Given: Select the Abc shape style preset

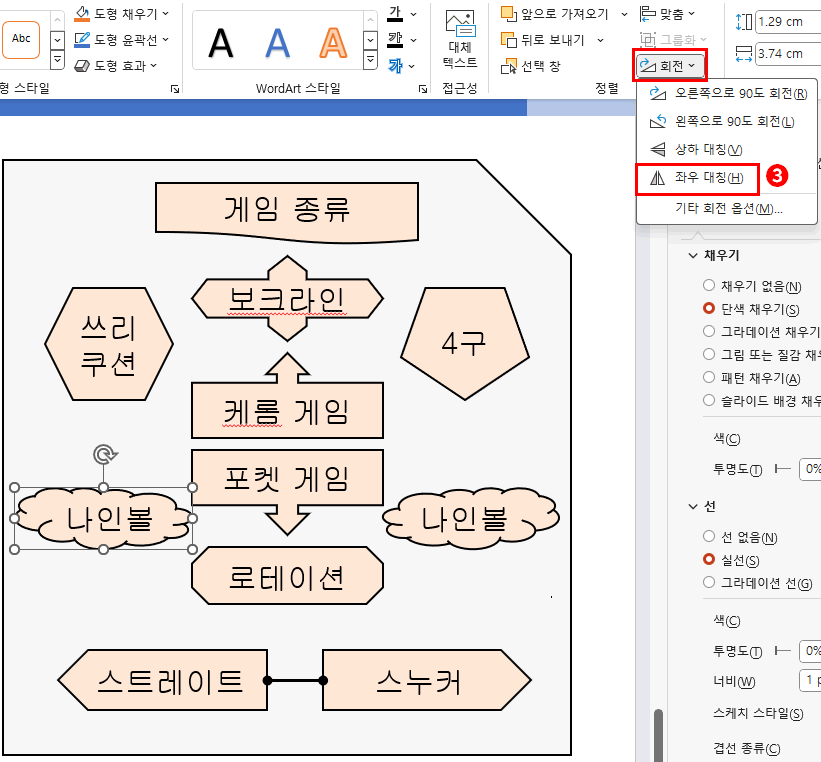Looking at the screenshot, I should [x=21, y=39].
